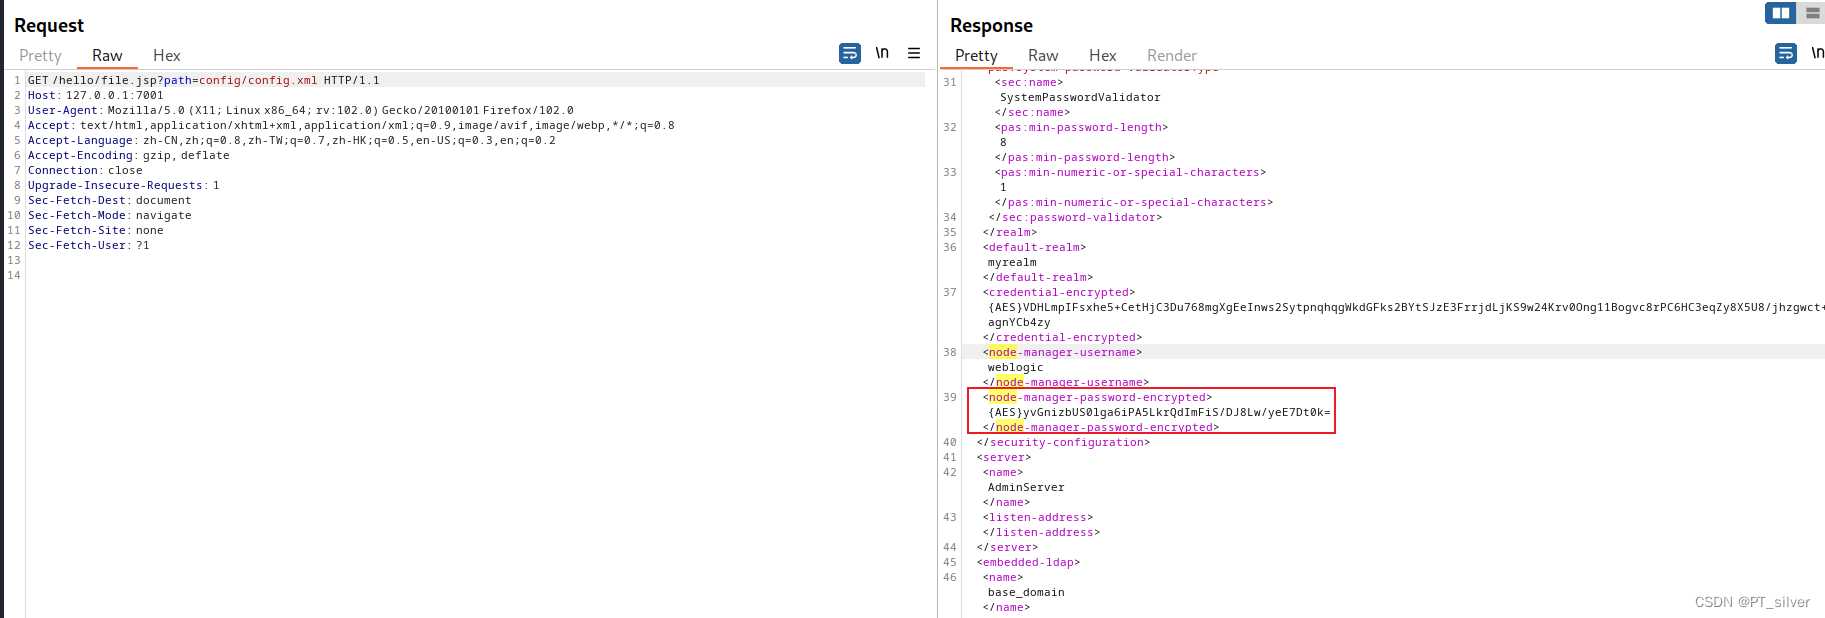Viewport: 1825px width, 618px height.
Task: Click the Sec-Fetch-Mode: navigate line
Action: tap(109, 215)
